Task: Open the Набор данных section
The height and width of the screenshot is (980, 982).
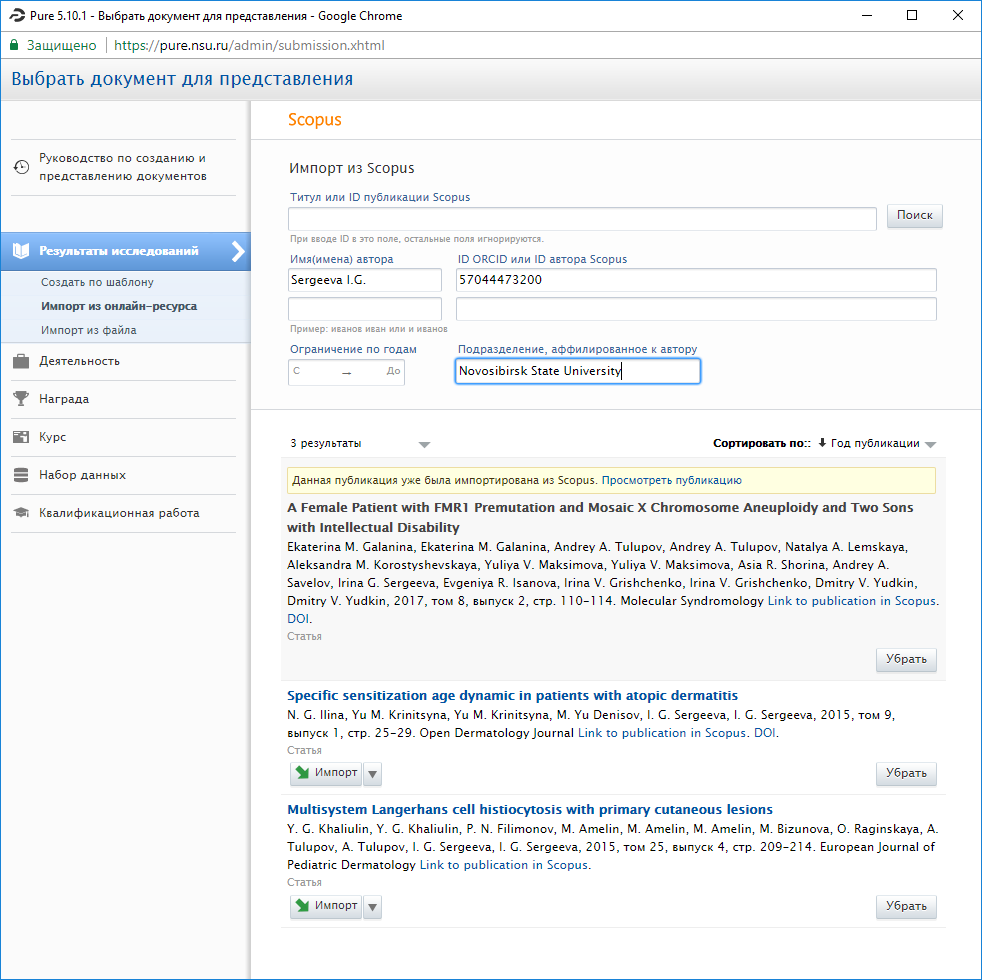Action: click(x=82, y=475)
